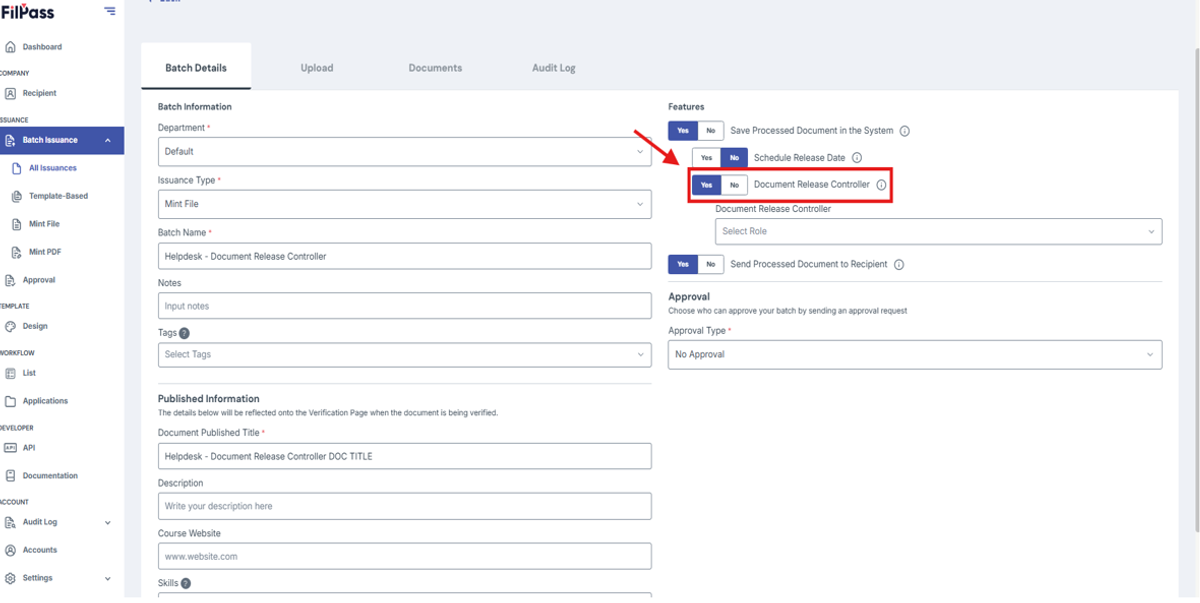Click the Notes input field
Screen dimensions: 1200x603
coord(404,306)
